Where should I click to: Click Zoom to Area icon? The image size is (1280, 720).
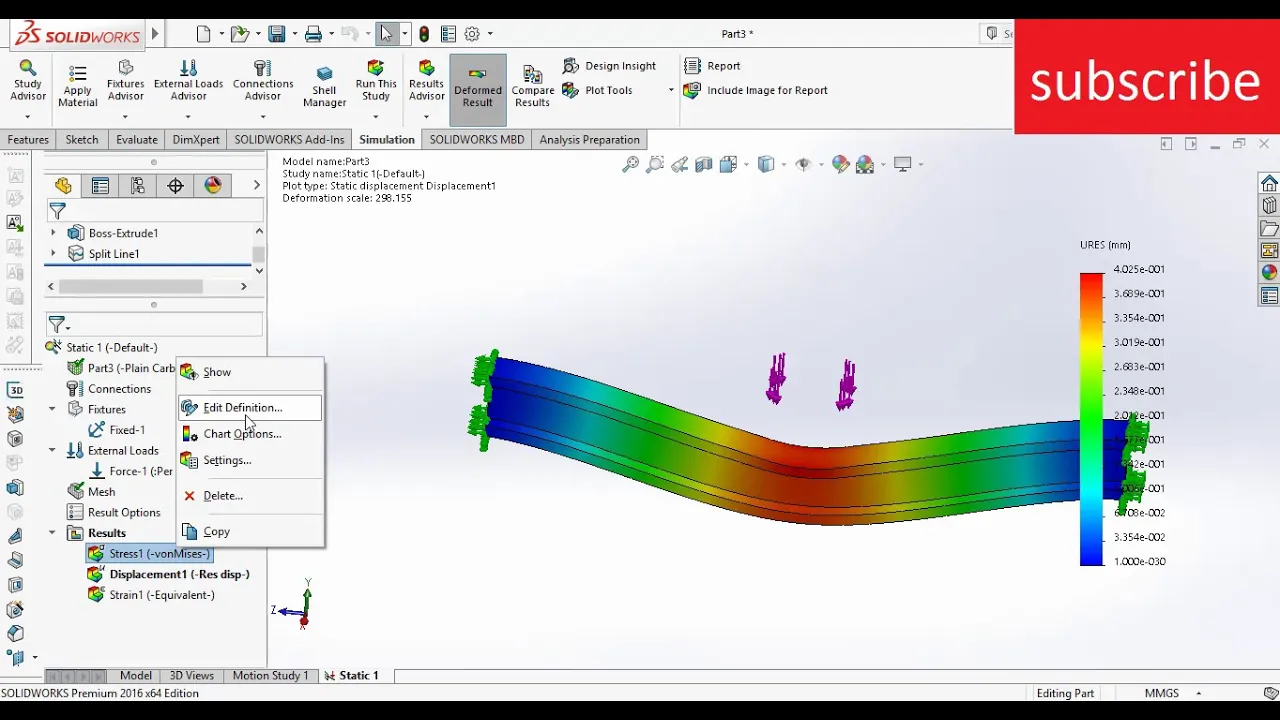pos(655,165)
